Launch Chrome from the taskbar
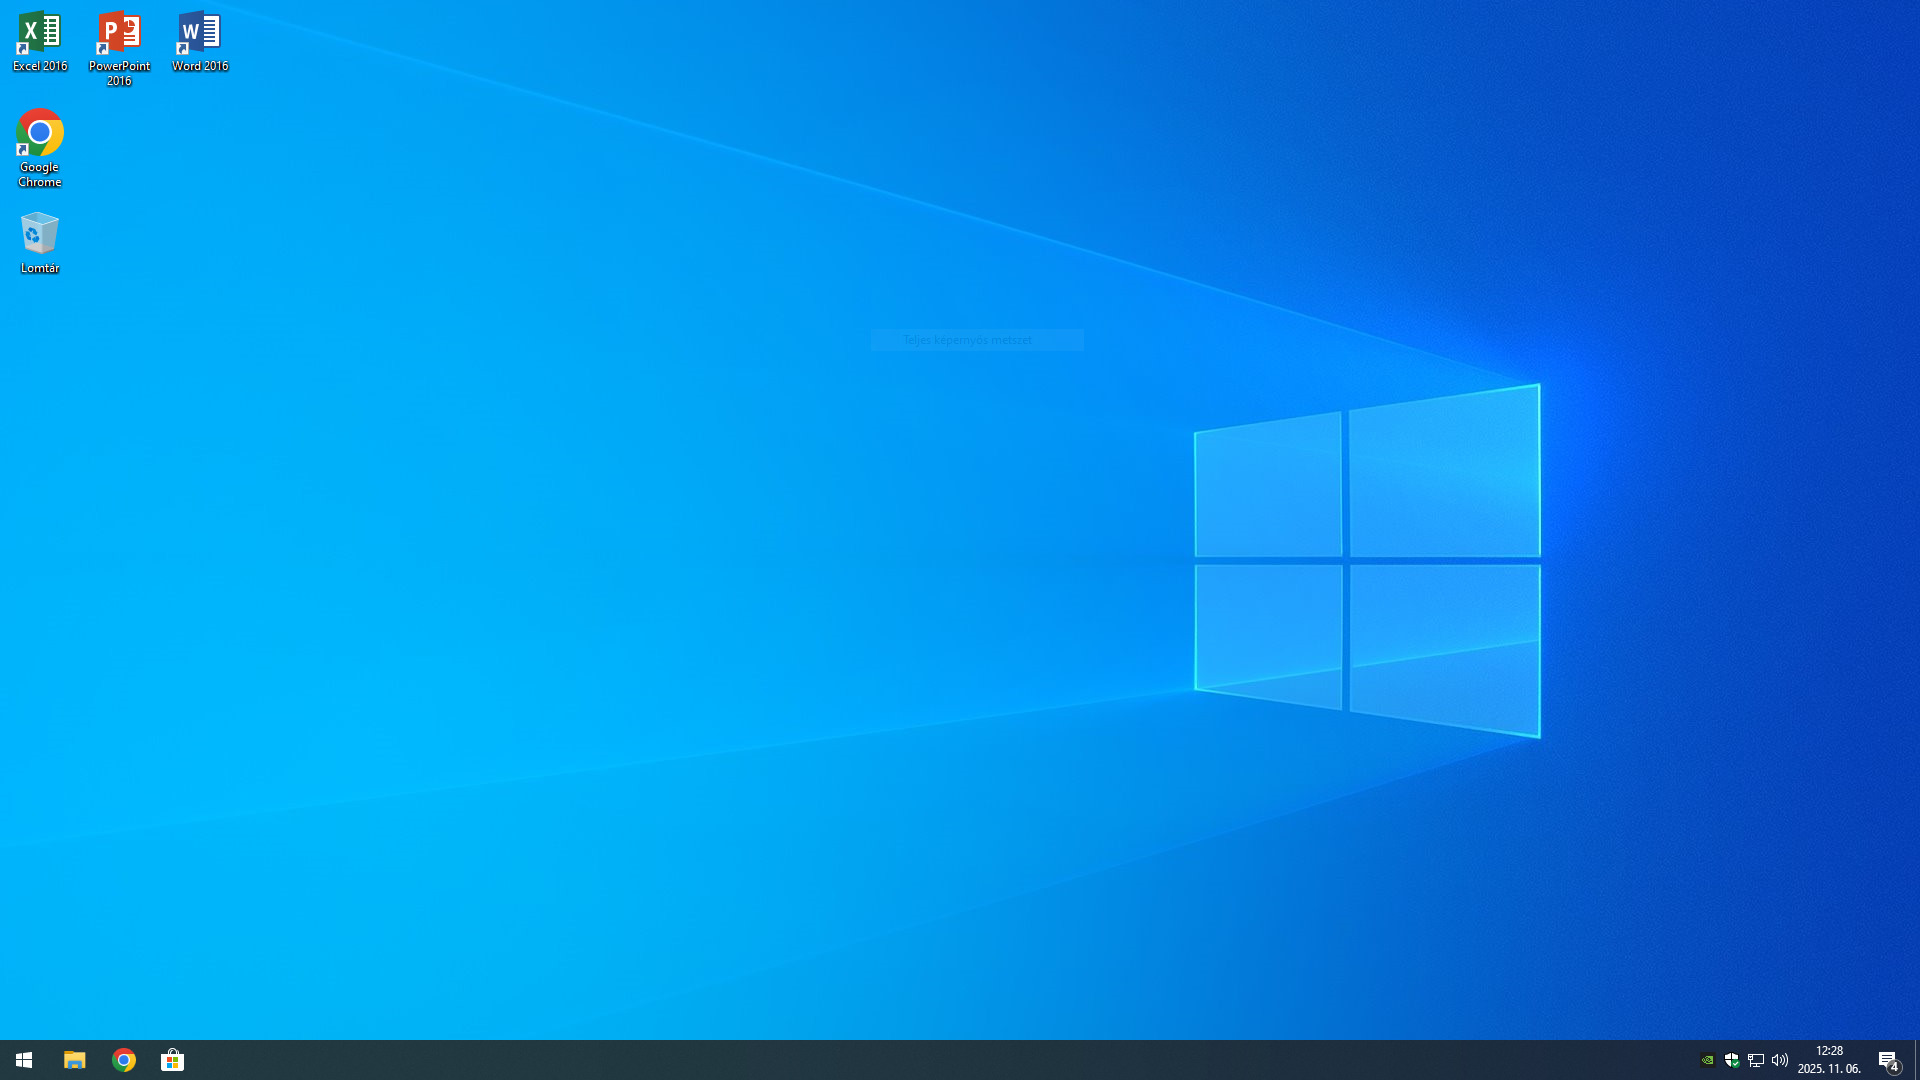The height and width of the screenshot is (1080, 1920). coord(124,1060)
